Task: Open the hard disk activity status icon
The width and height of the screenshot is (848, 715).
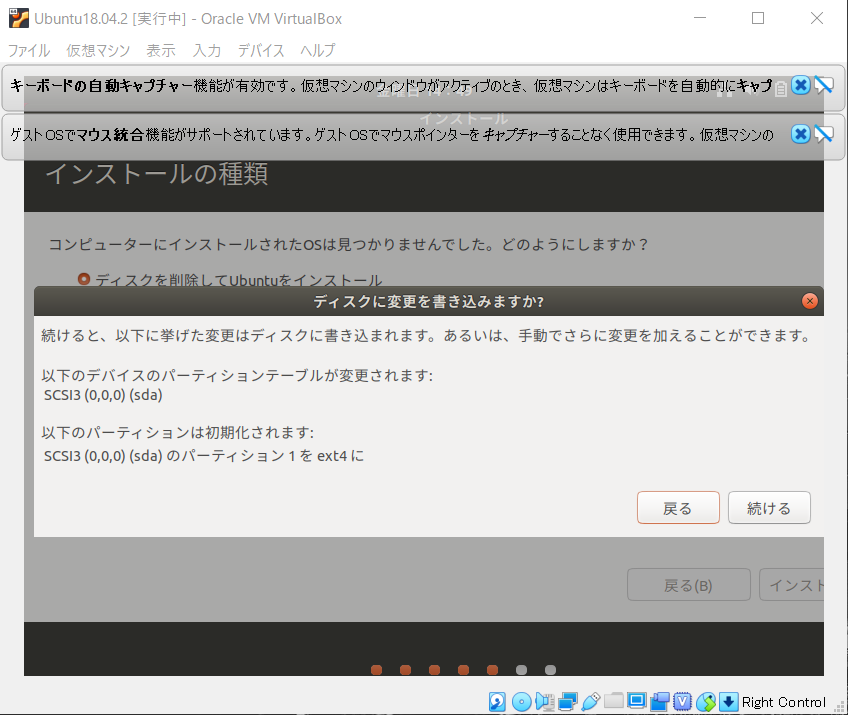Action: (x=497, y=701)
